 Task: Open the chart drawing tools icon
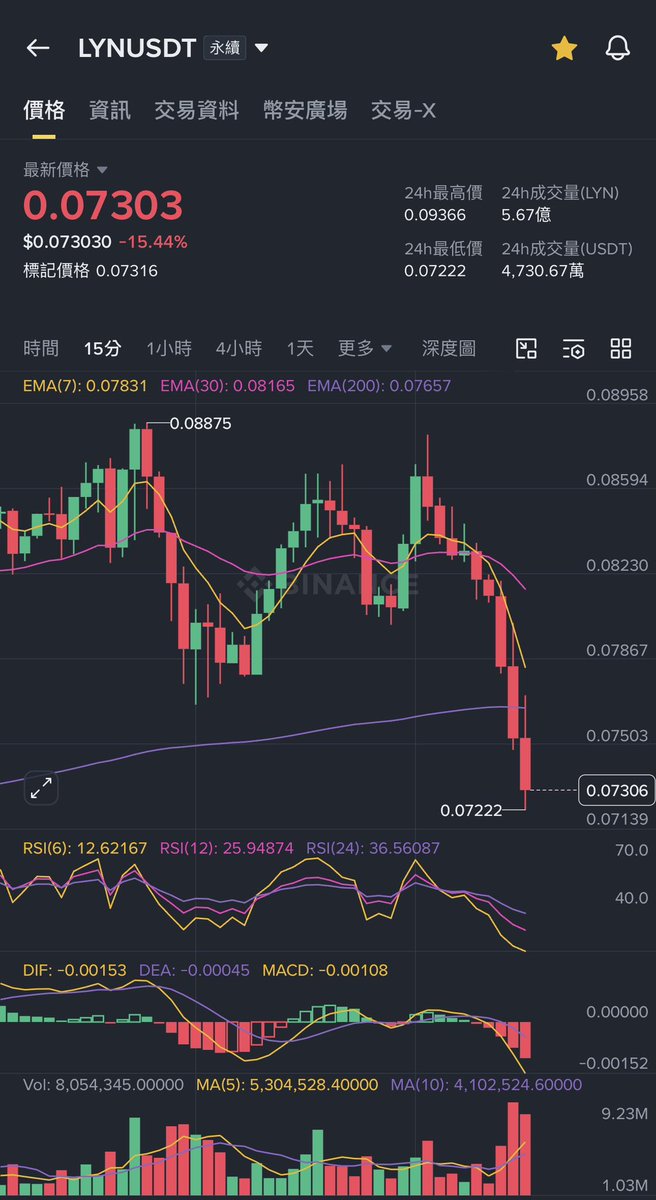tap(526, 348)
